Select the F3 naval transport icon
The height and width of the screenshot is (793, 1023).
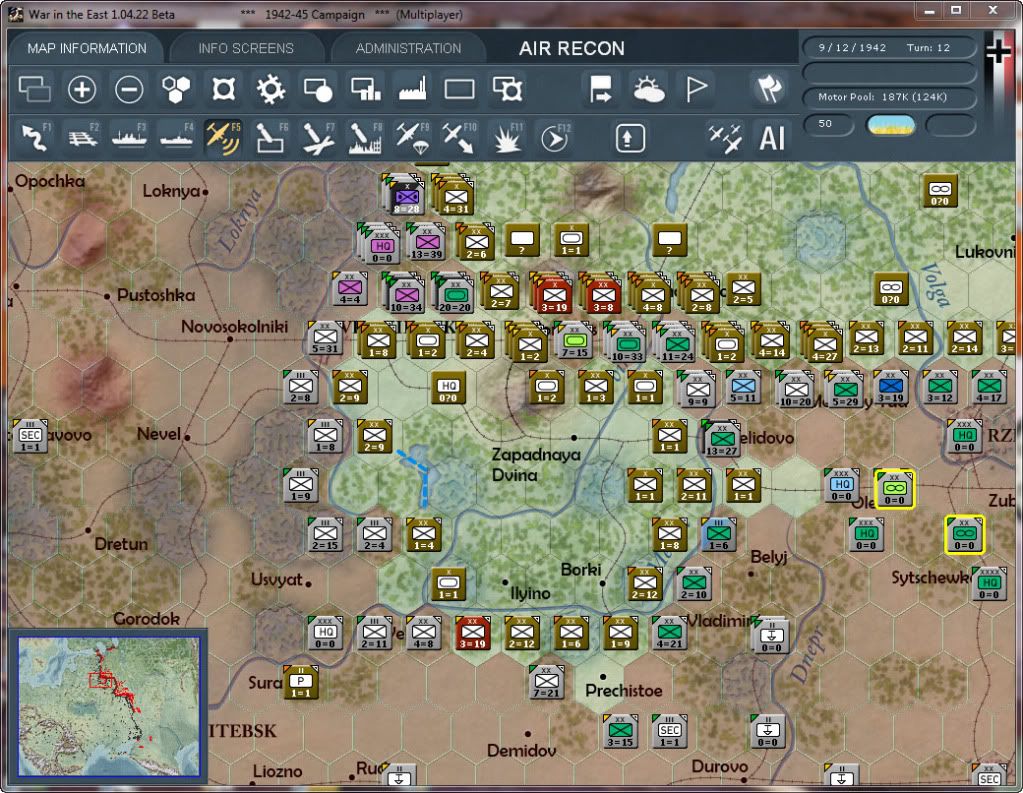(129, 138)
